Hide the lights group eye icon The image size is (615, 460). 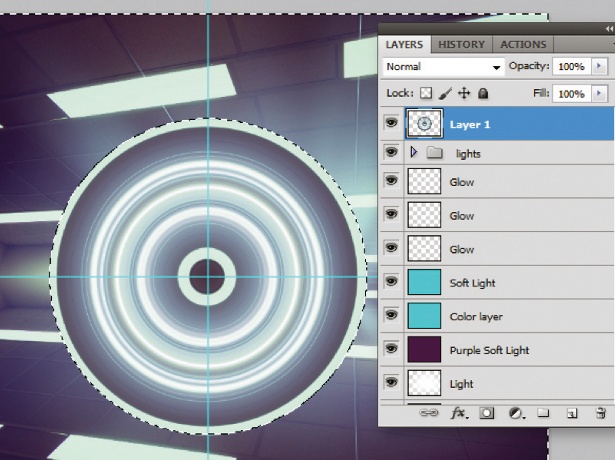tap(391, 152)
